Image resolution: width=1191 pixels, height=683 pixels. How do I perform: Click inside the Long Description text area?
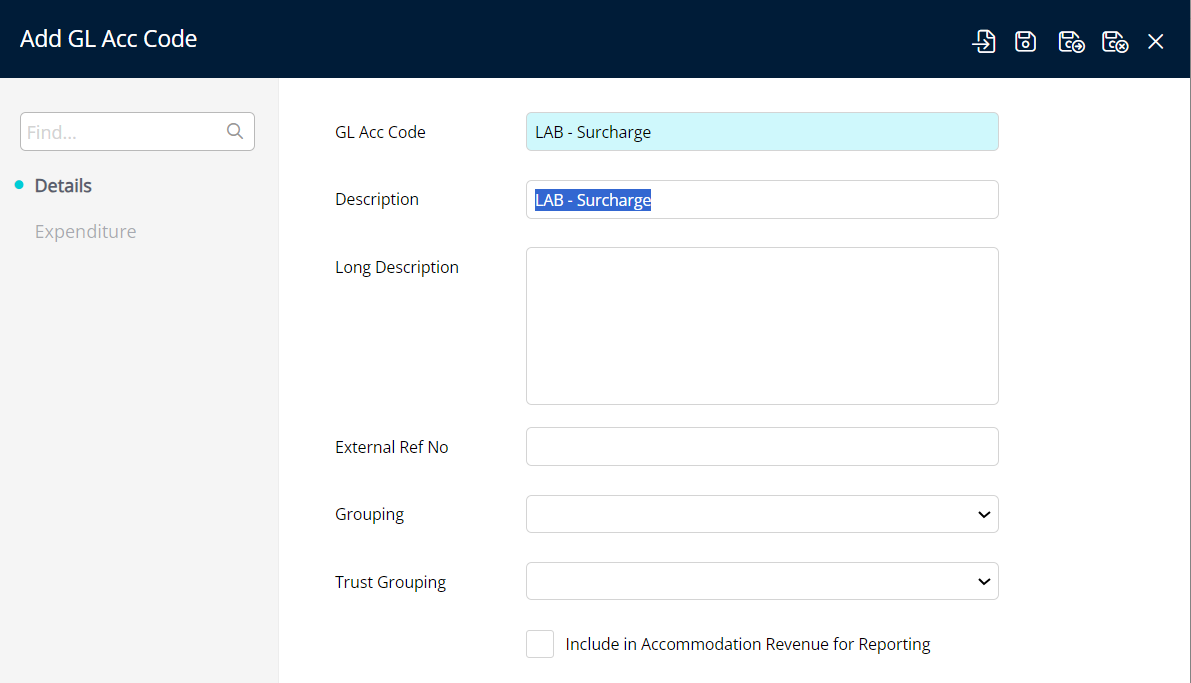click(x=761, y=326)
